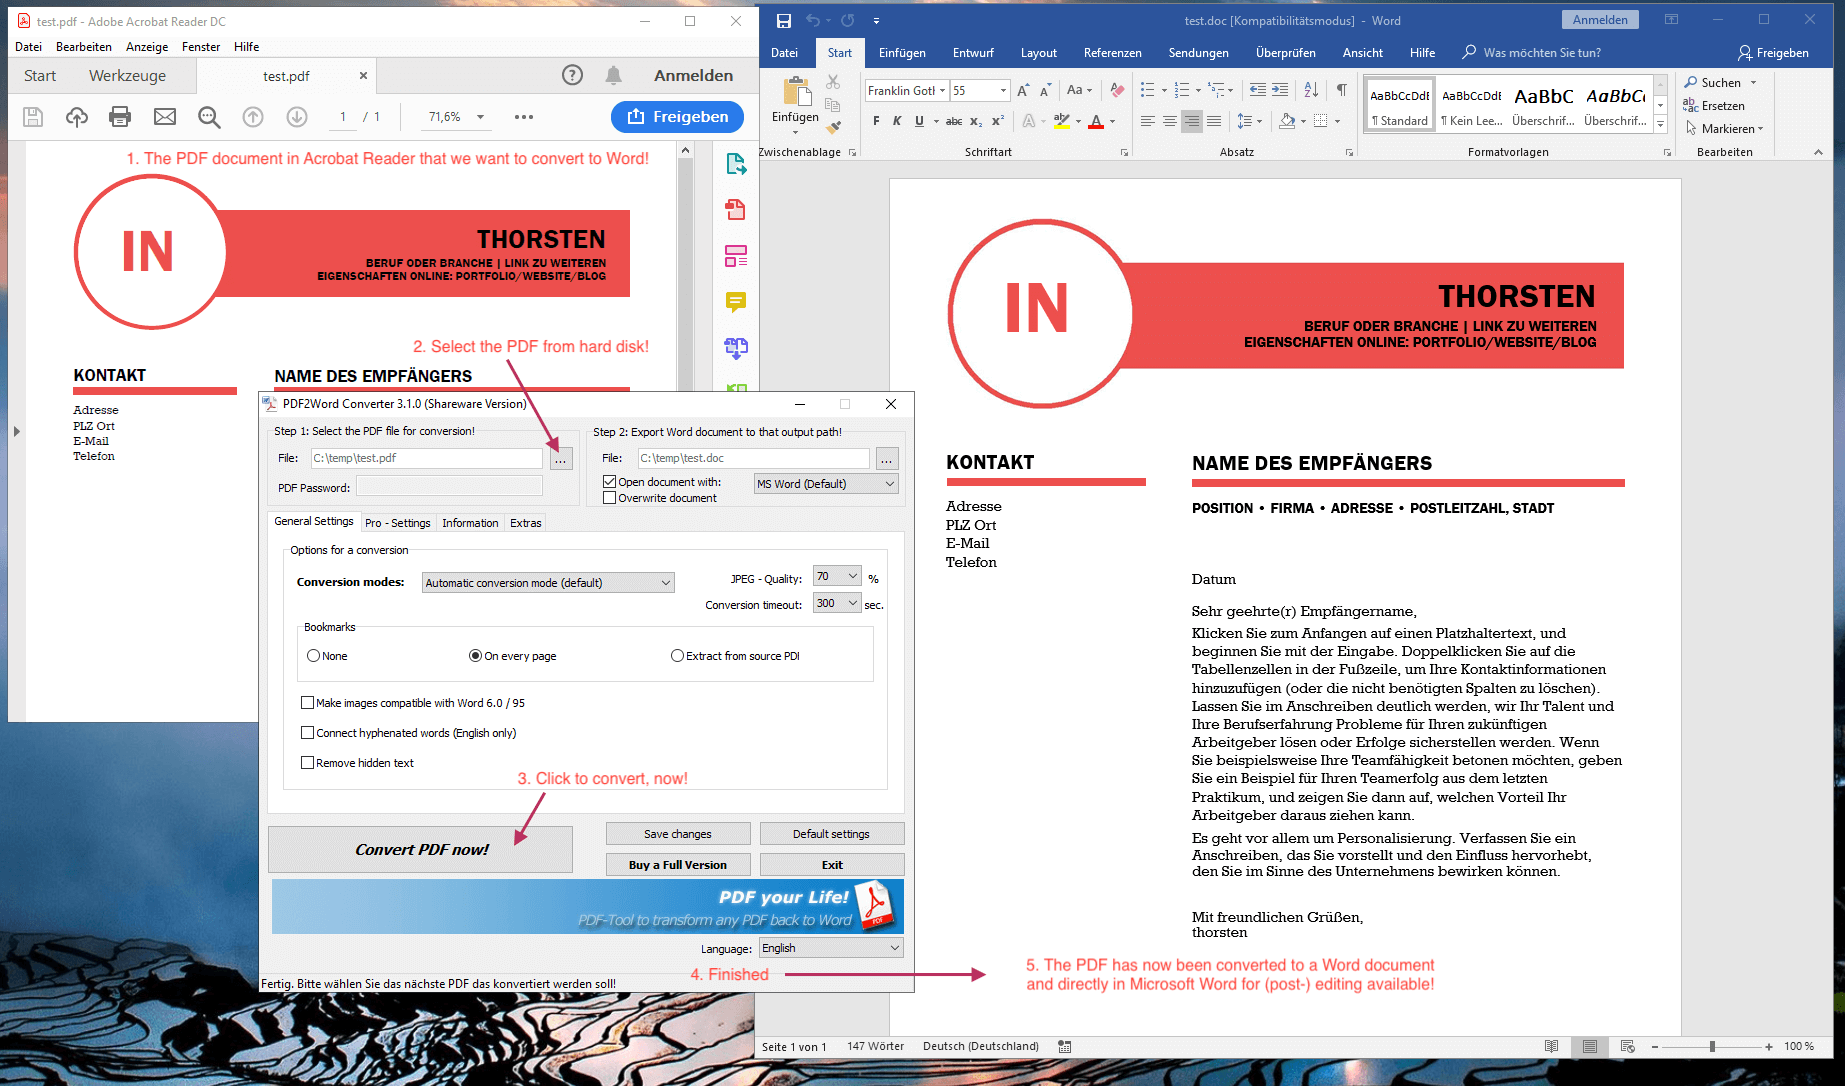This screenshot has height=1086, width=1845.
Task: Click the browse button beside C:\temp\test.pdf
Action: point(561,458)
